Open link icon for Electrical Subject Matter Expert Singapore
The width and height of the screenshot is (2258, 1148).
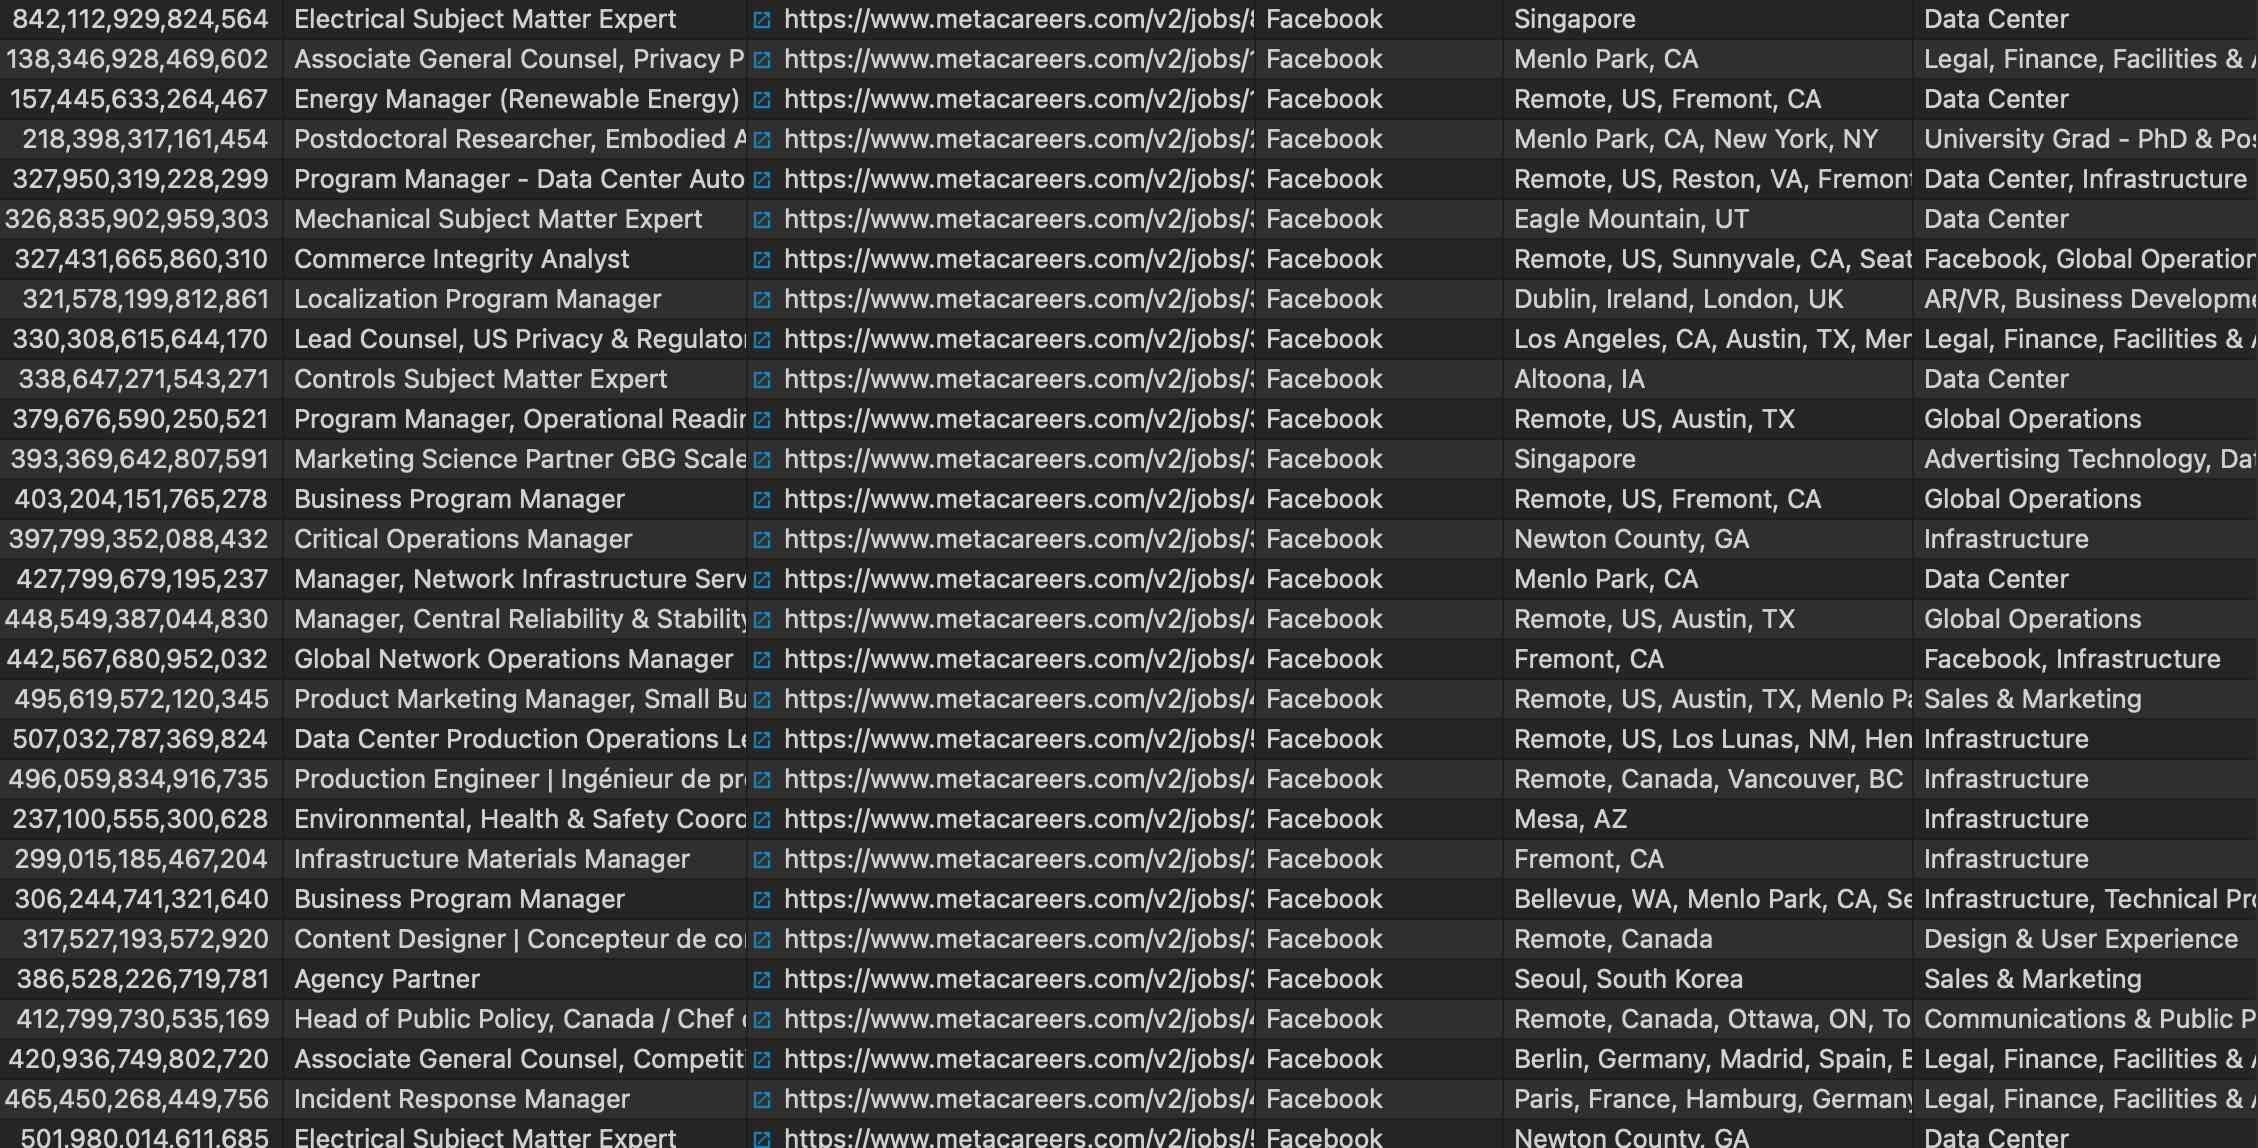(x=762, y=19)
